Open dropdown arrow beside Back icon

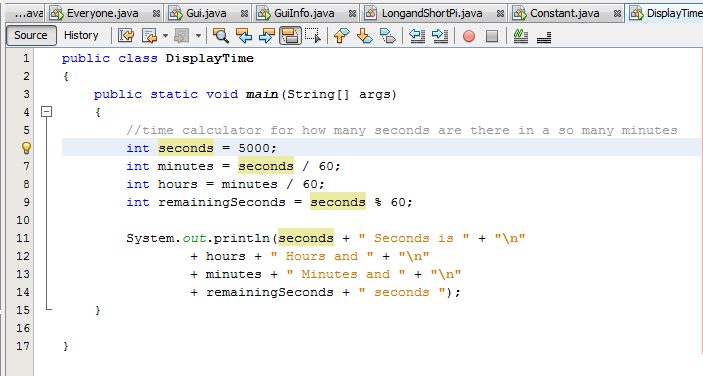click(x=165, y=35)
